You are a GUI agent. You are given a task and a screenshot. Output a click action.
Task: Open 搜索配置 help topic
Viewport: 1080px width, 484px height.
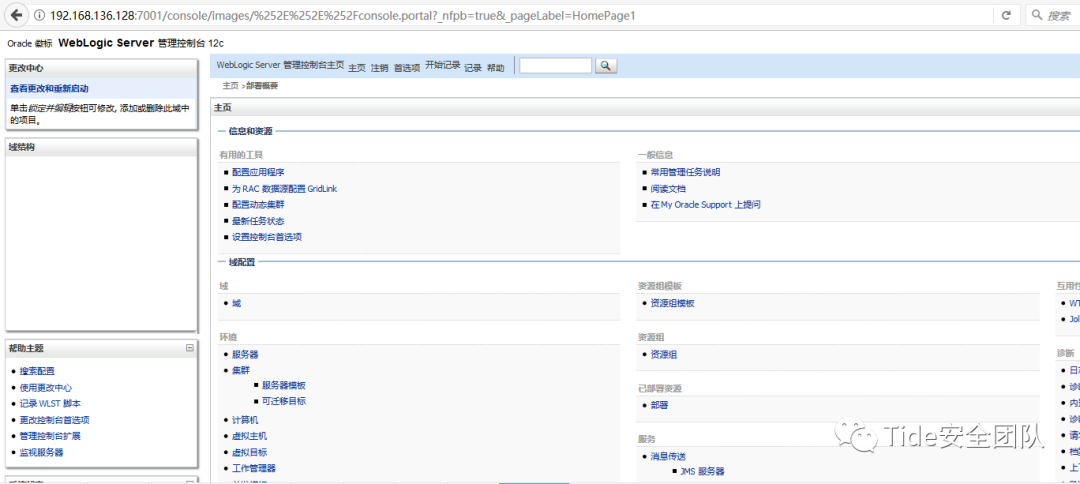click(x=37, y=371)
